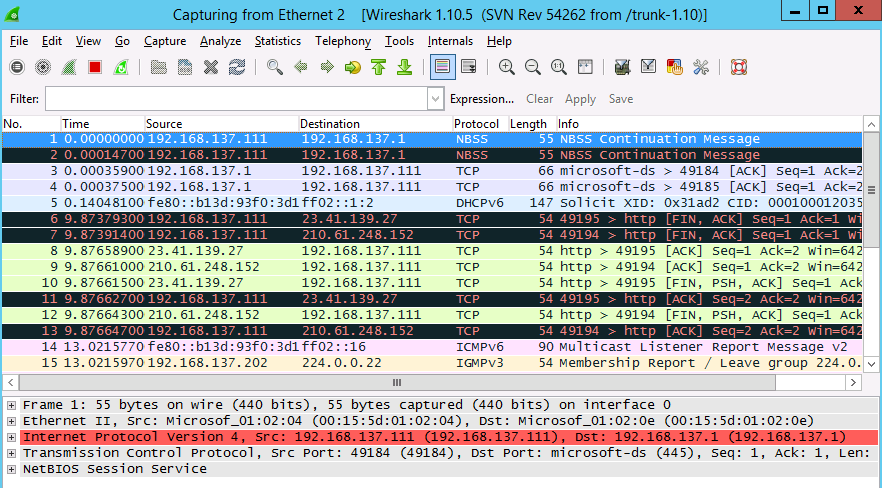Find a packet with magnifier icon
Image resolution: width=882 pixels, height=488 pixels.
[274, 67]
